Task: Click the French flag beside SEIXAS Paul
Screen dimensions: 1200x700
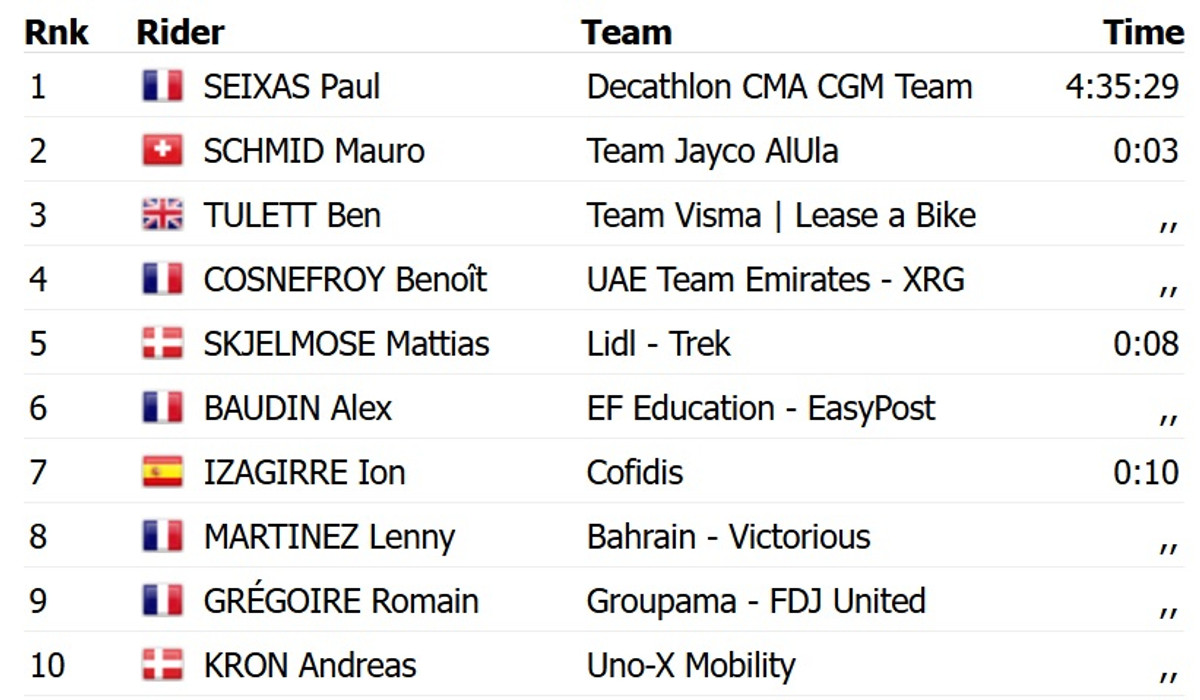Action: (162, 86)
